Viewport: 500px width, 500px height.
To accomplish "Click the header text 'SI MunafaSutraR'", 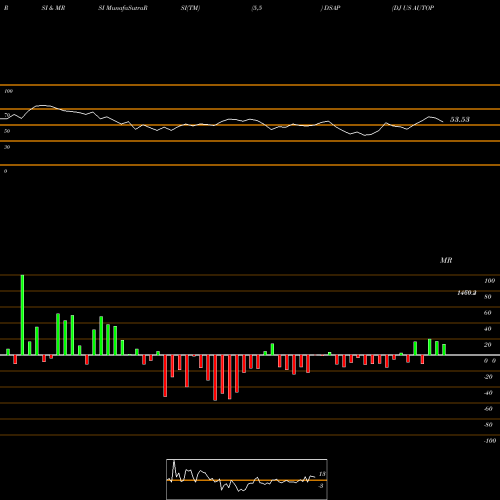I will click(123, 8).
